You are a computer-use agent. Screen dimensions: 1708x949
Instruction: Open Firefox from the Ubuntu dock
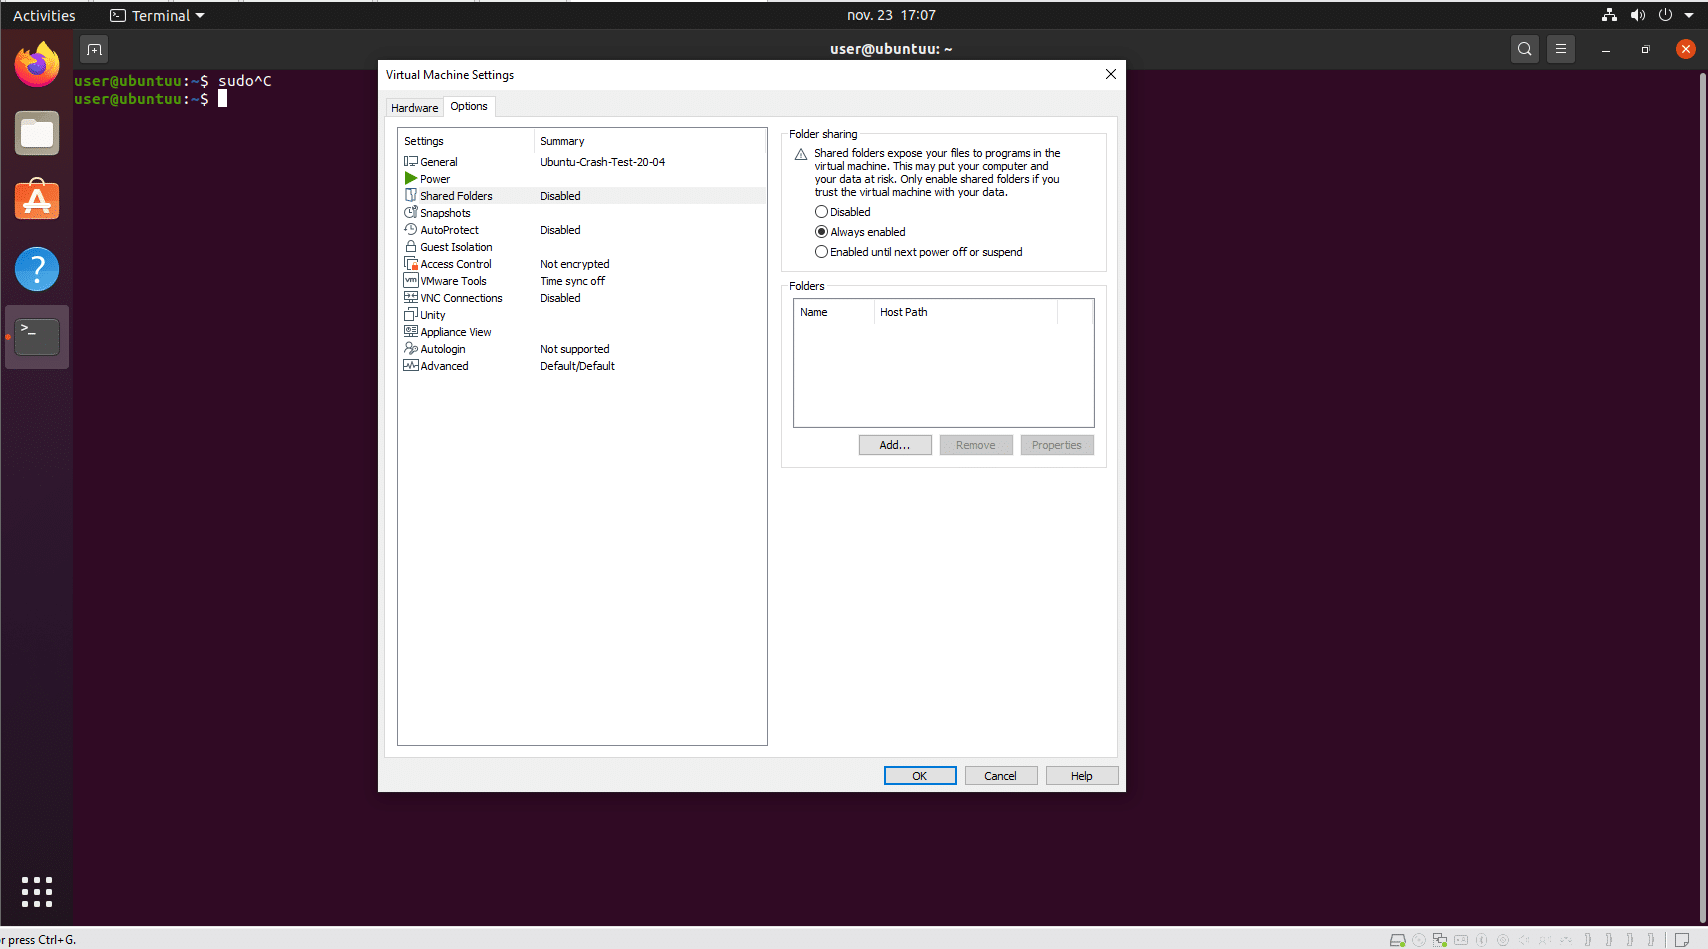[x=37, y=65]
